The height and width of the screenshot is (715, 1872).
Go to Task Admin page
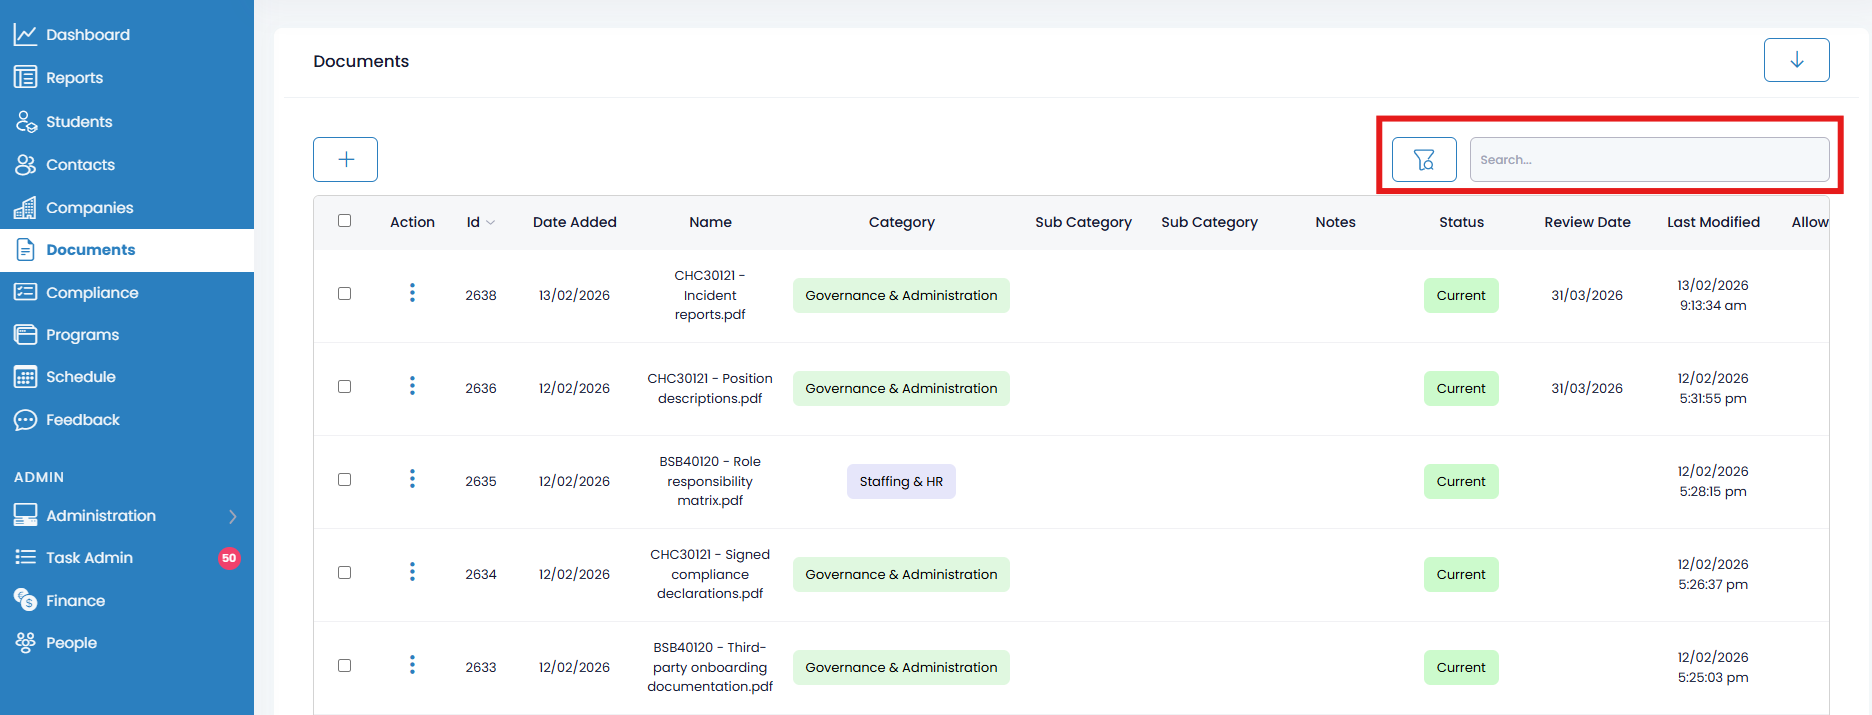click(x=89, y=558)
